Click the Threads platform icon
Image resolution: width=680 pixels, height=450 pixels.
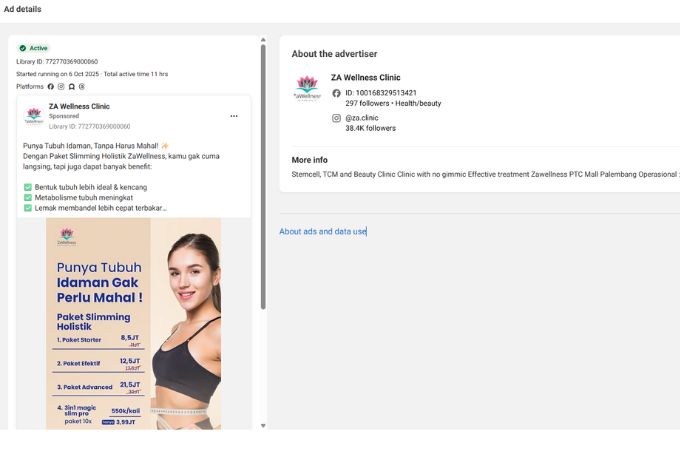[81, 87]
